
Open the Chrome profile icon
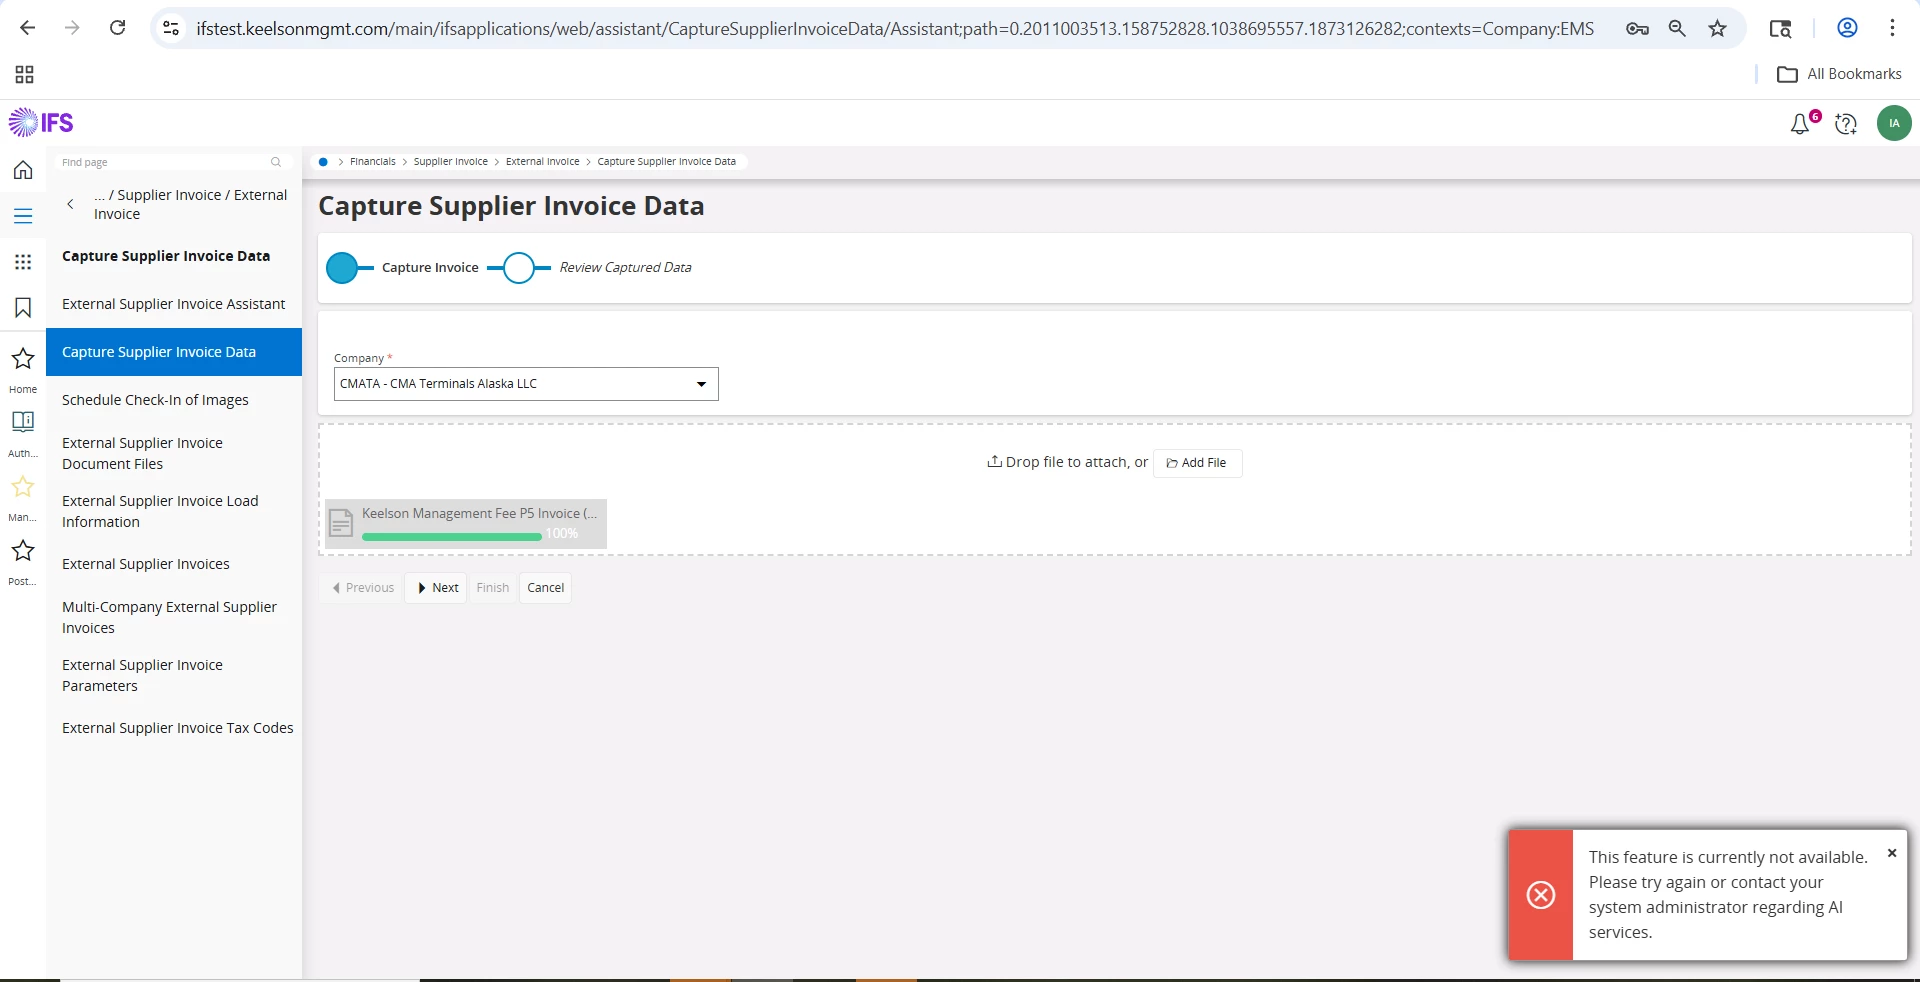(1847, 28)
